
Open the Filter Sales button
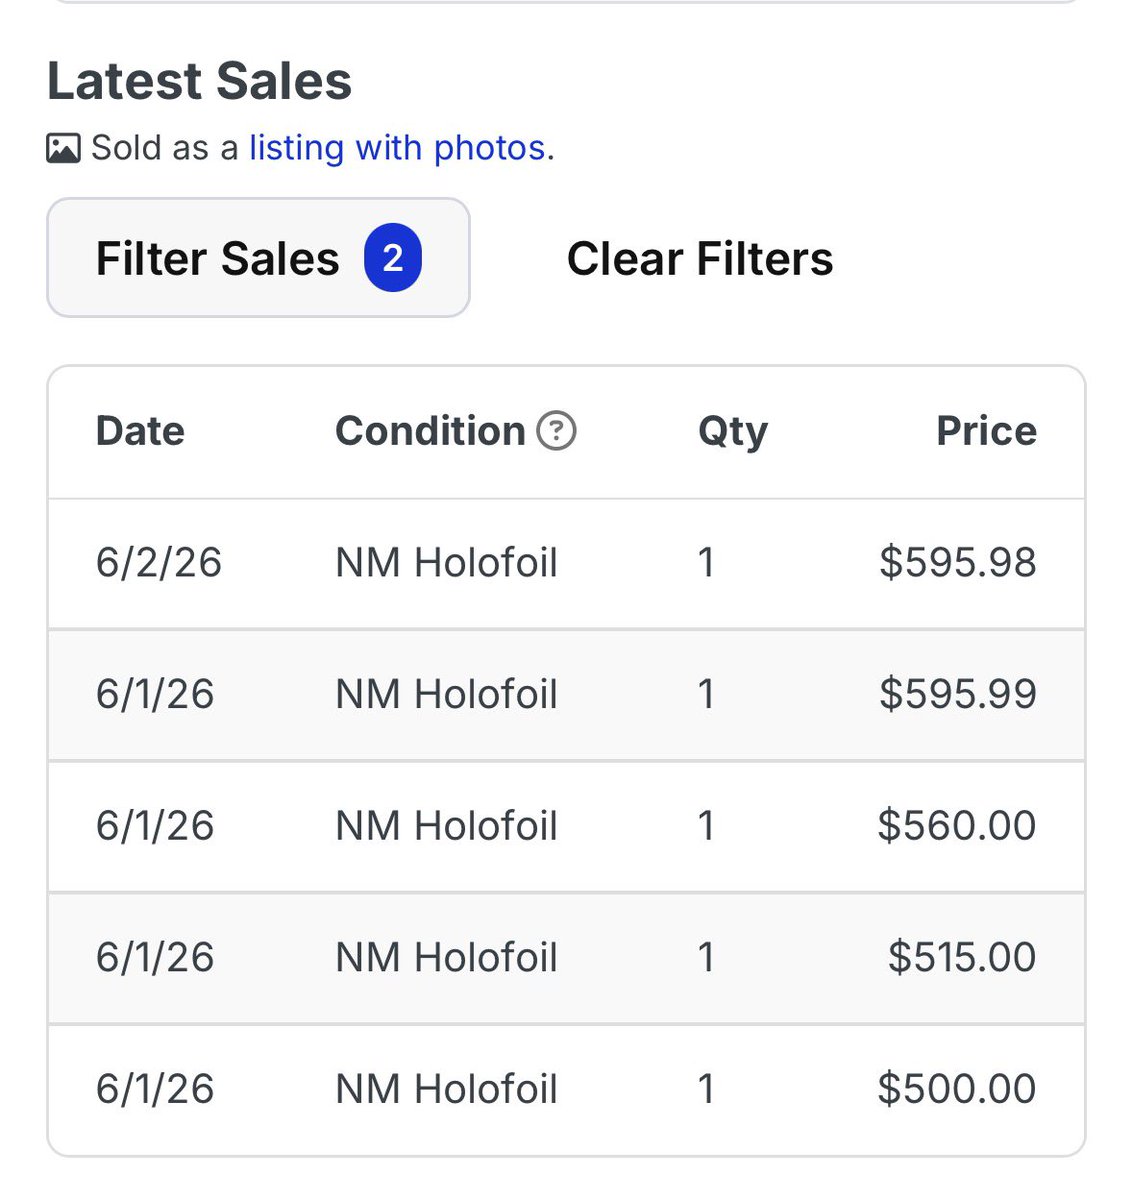click(x=258, y=258)
